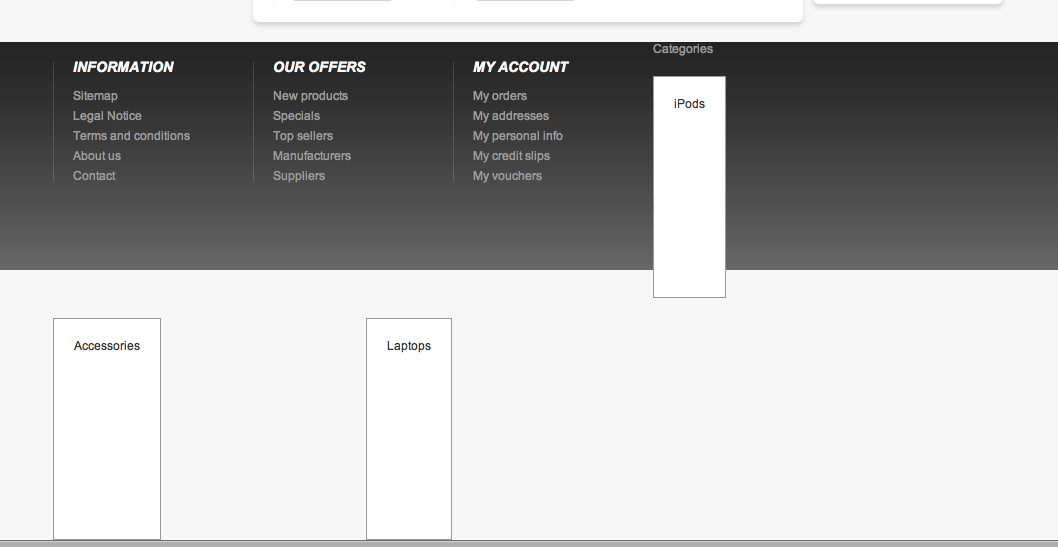1058x547 pixels.
Task: Open the Contact link in the footer
Action: pos(94,175)
